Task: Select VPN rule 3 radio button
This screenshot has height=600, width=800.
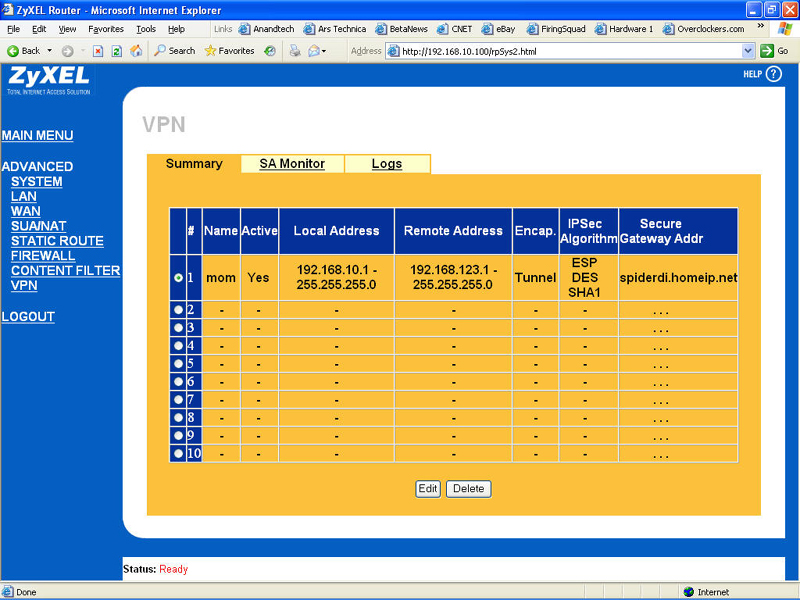Action: click(178, 328)
